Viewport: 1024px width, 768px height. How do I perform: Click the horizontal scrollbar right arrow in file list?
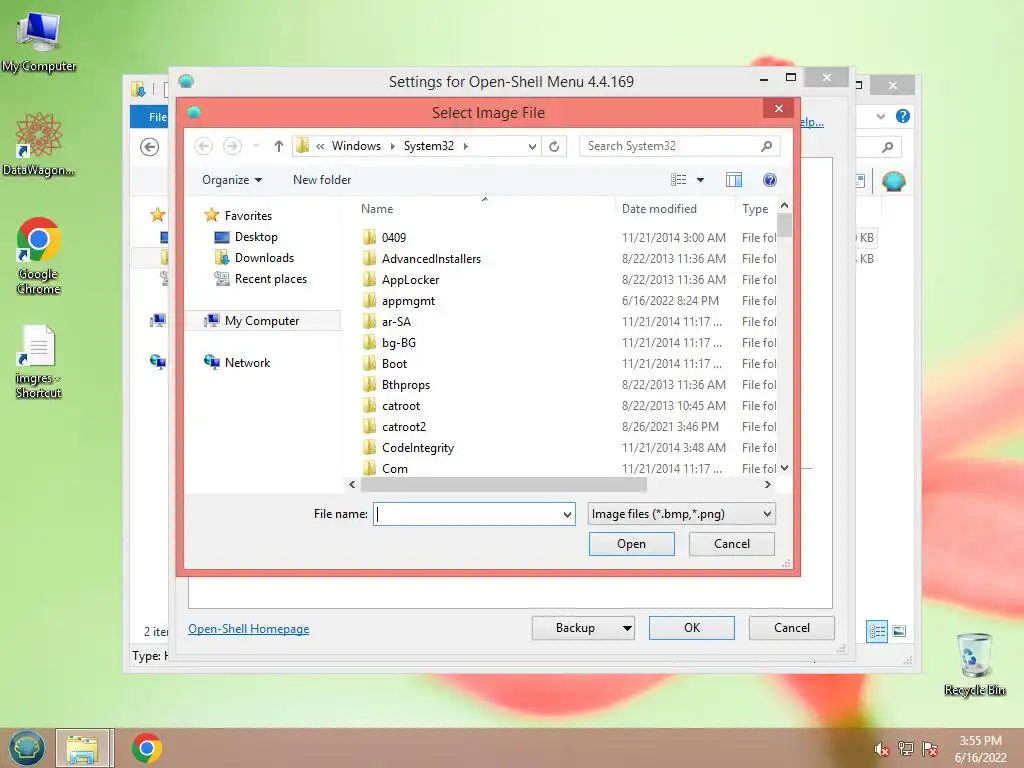[767, 485]
